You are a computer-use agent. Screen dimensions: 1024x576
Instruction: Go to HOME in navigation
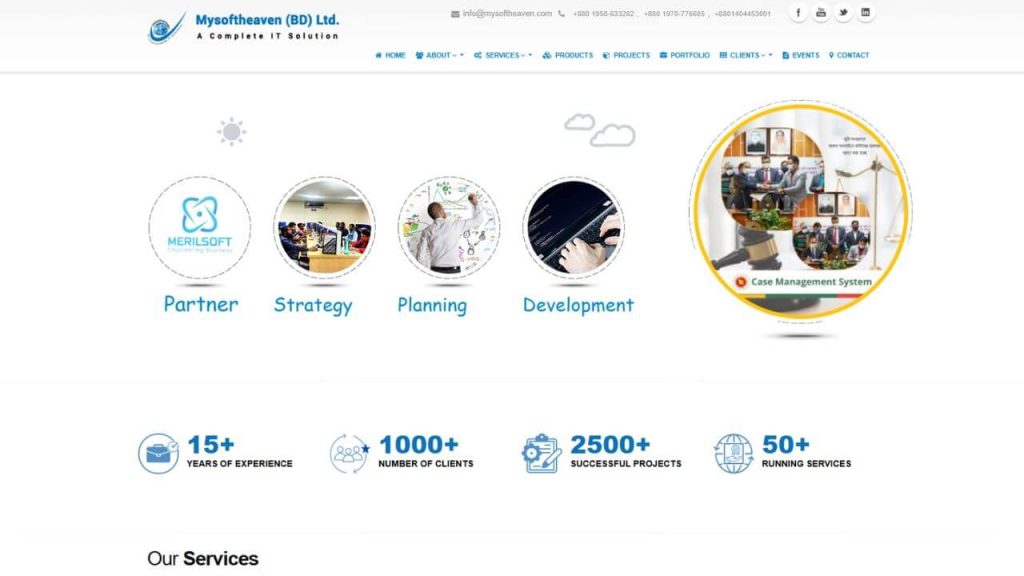point(390,56)
